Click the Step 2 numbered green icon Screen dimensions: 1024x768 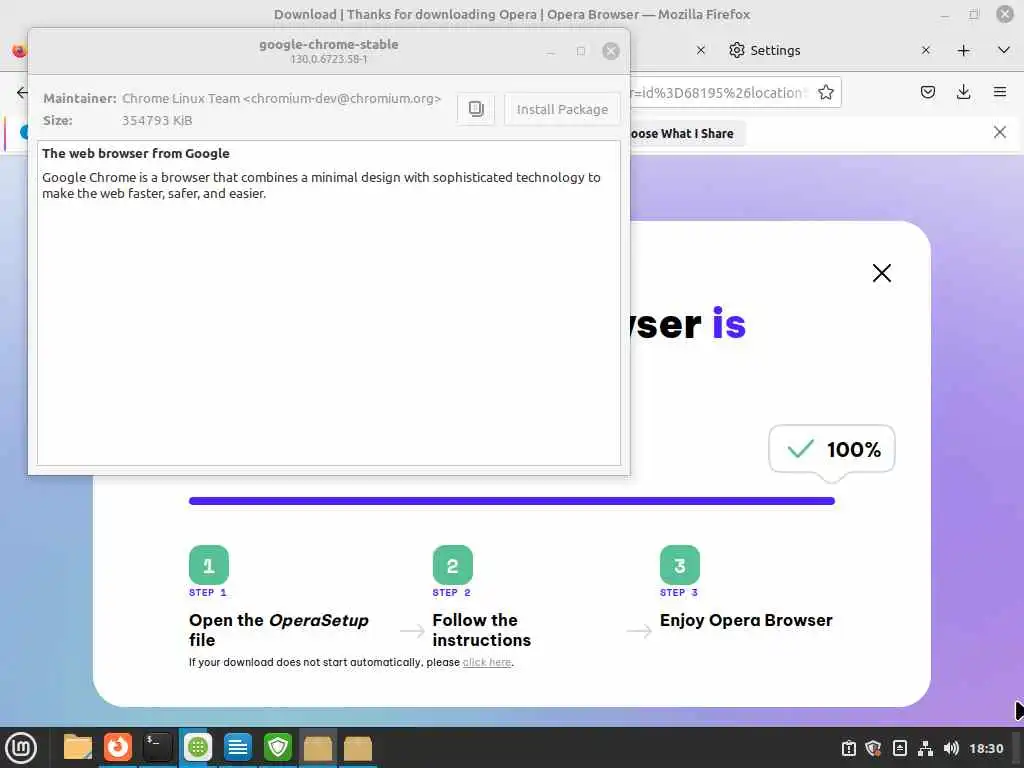pos(452,565)
